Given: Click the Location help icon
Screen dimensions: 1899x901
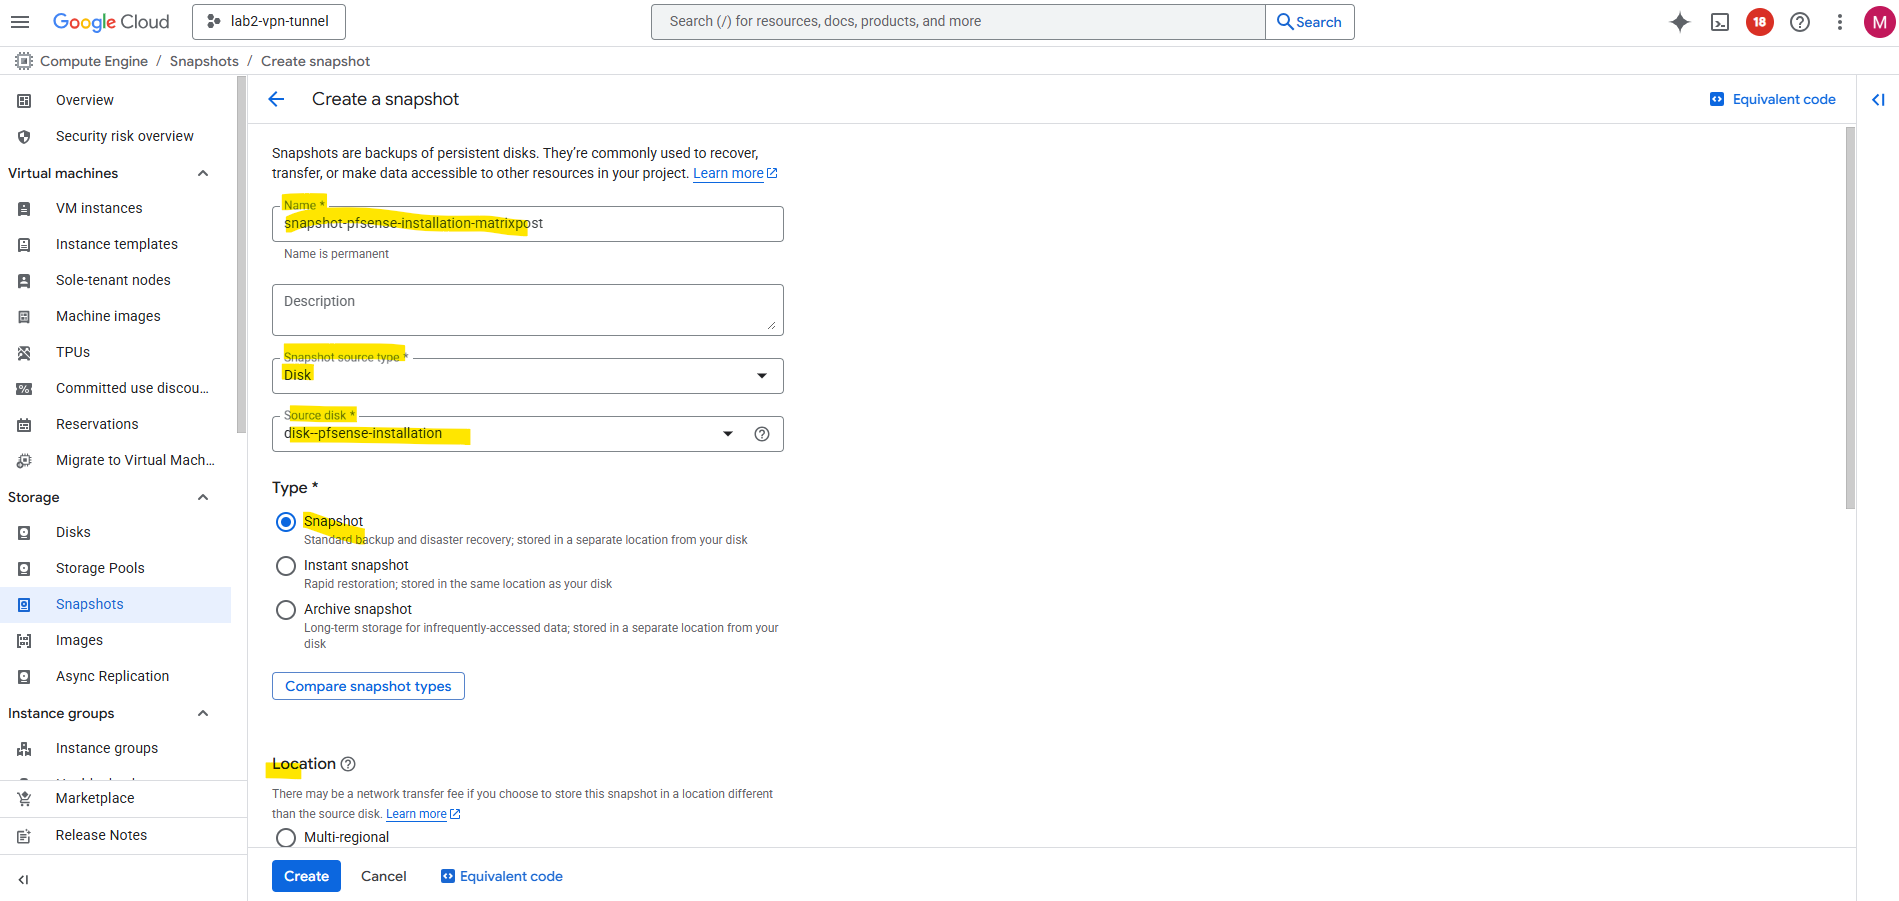Looking at the screenshot, I should tap(348, 764).
